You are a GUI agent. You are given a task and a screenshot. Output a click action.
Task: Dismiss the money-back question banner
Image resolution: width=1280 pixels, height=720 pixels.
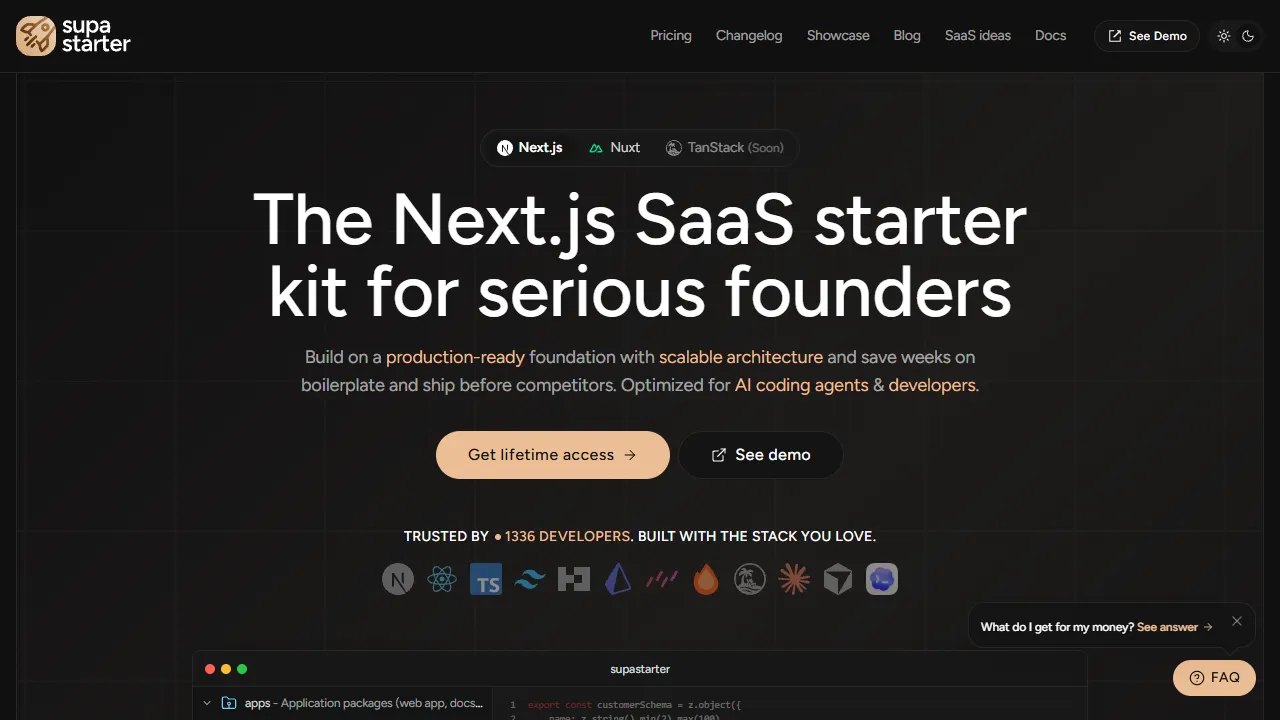(x=1237, y=621)
